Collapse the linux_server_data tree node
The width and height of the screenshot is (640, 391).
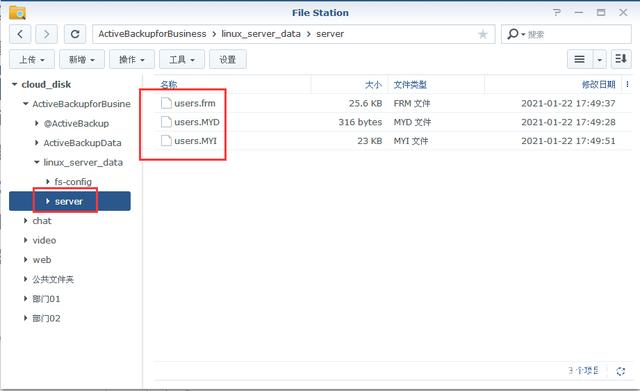tap(37, 162)
